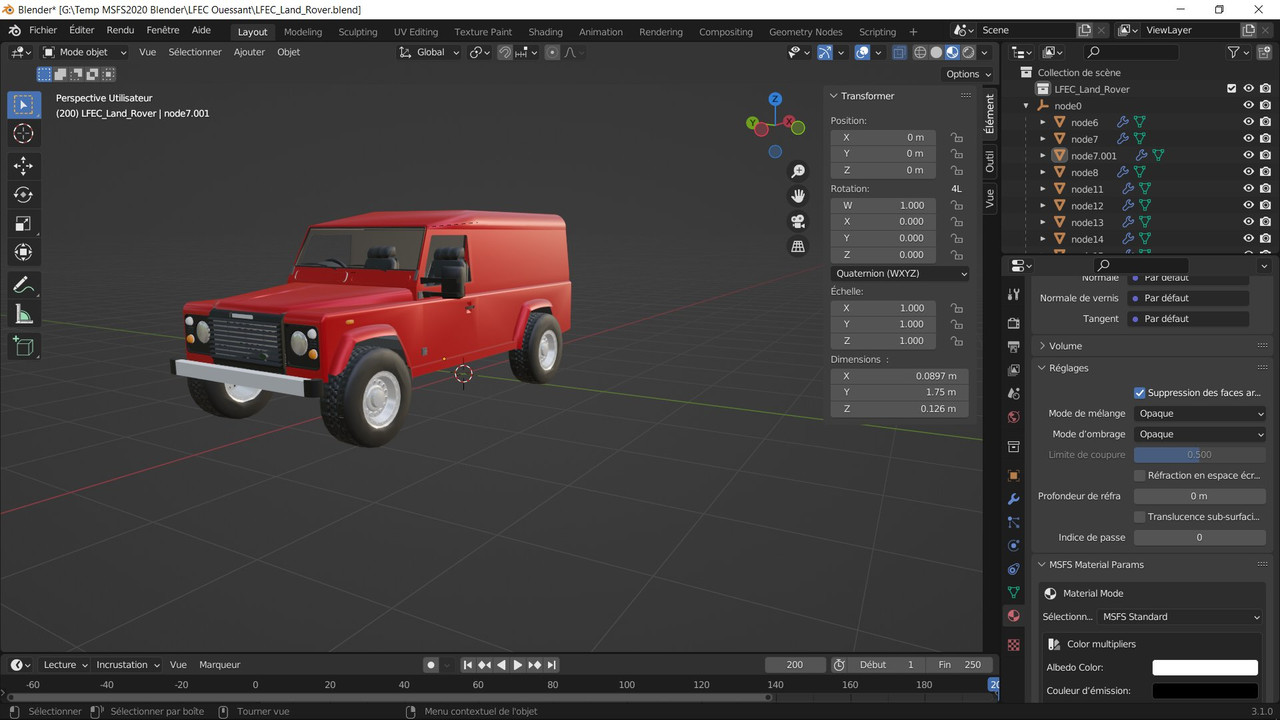This screenshot has width=1280, height=720.
Task: Open the Texture properties checkerboard tab
Action: (1014, 645)
